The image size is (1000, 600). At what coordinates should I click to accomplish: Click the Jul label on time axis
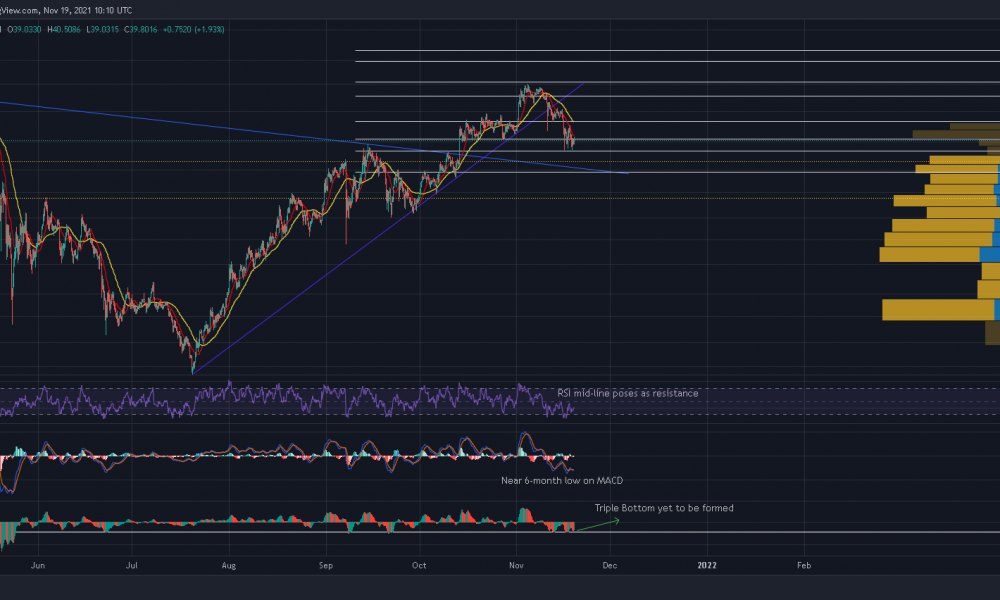[131, 566]
